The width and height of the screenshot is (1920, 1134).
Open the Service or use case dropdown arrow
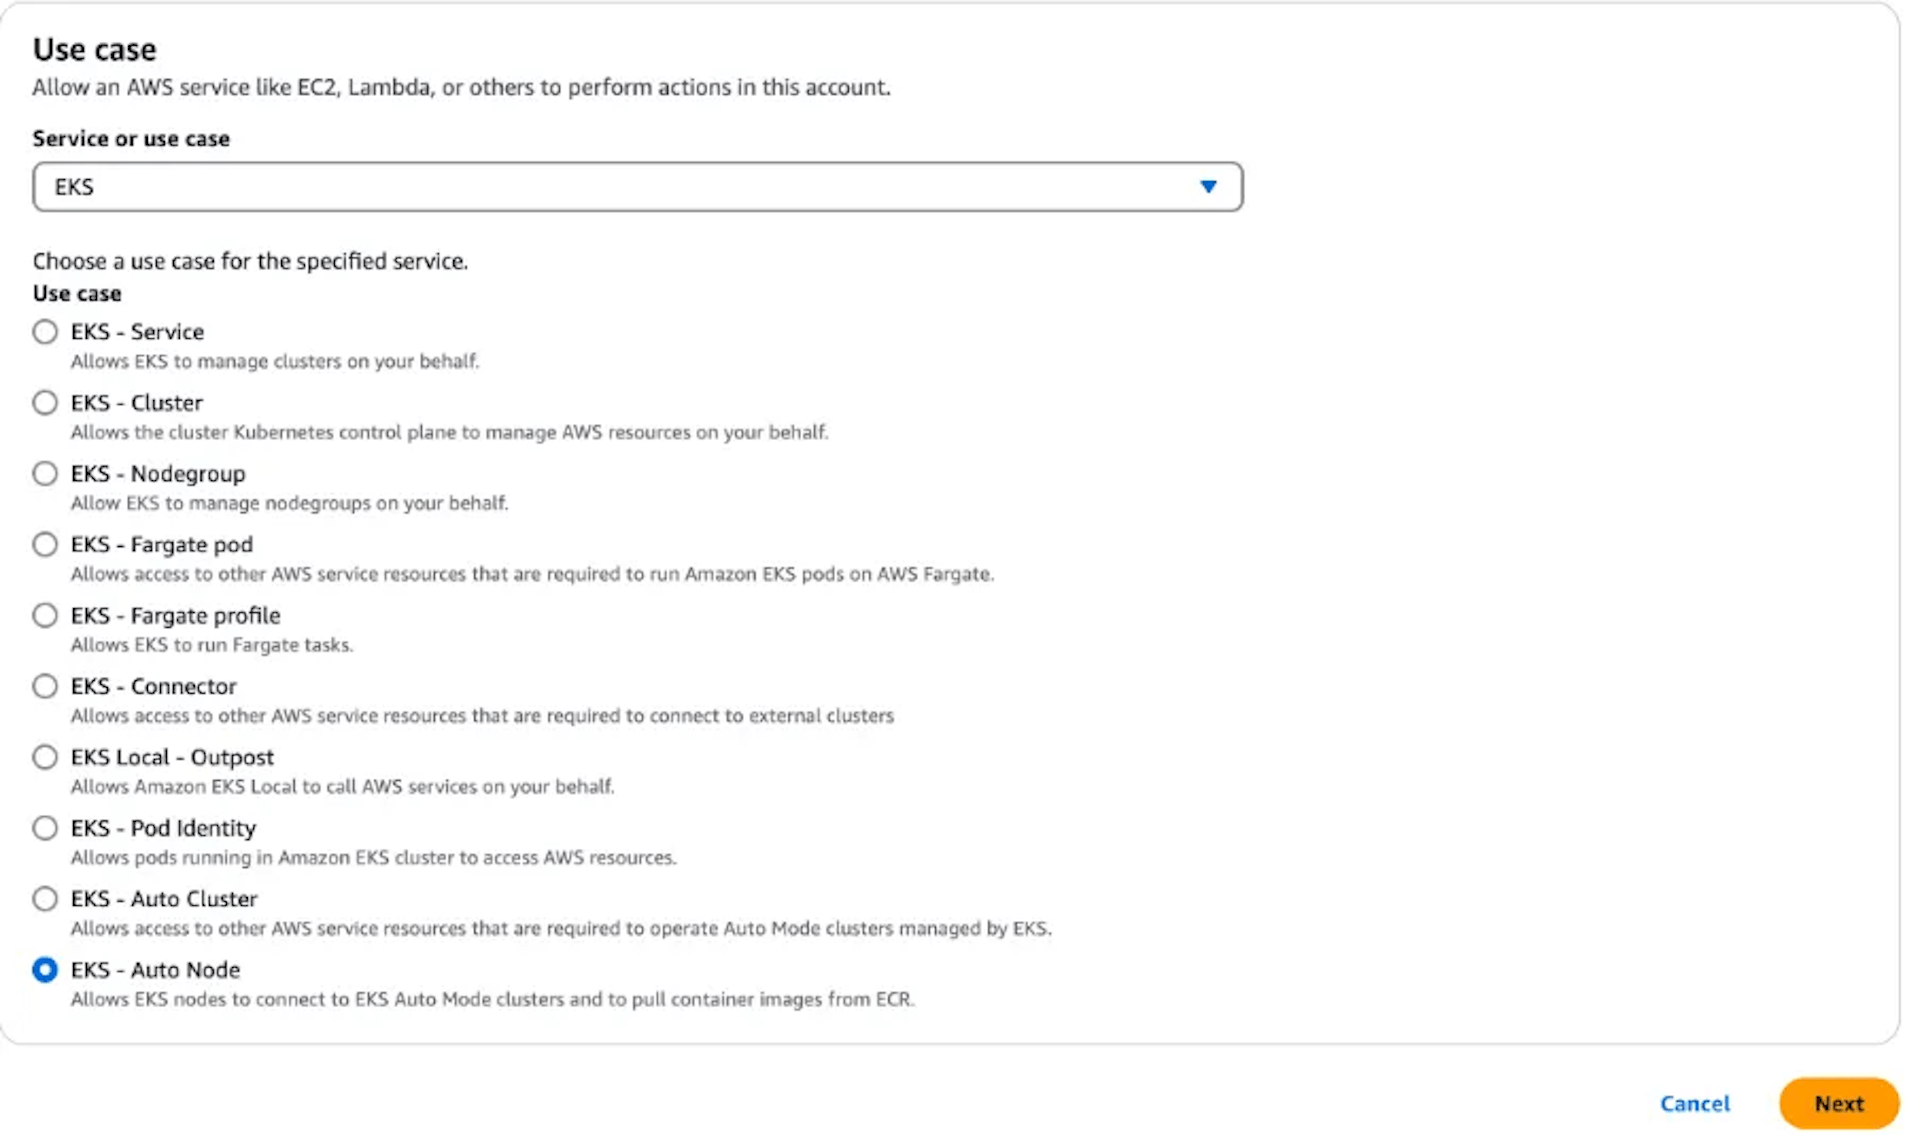point(1208,187)
